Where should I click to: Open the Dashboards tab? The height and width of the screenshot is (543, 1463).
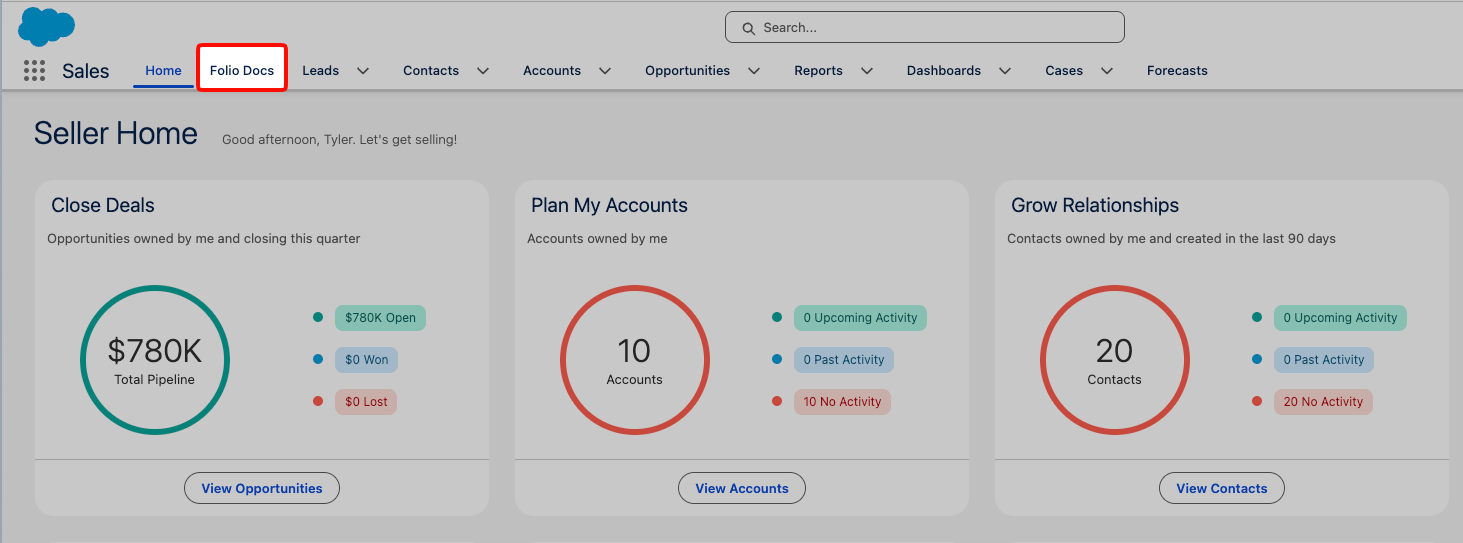coord(944,71)
